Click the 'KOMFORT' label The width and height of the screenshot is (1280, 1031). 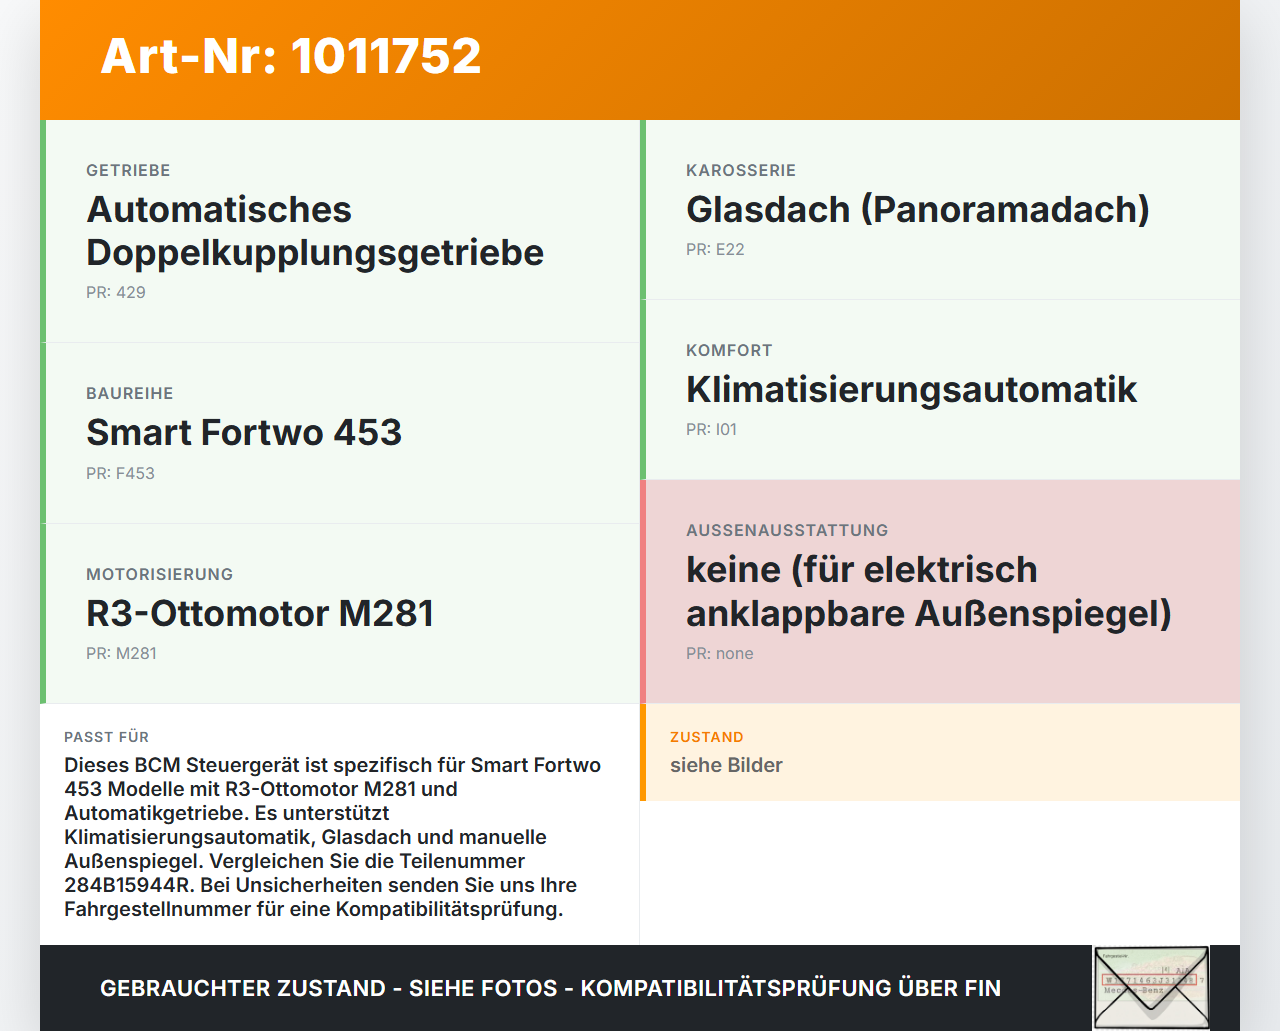tap(729, 350)
